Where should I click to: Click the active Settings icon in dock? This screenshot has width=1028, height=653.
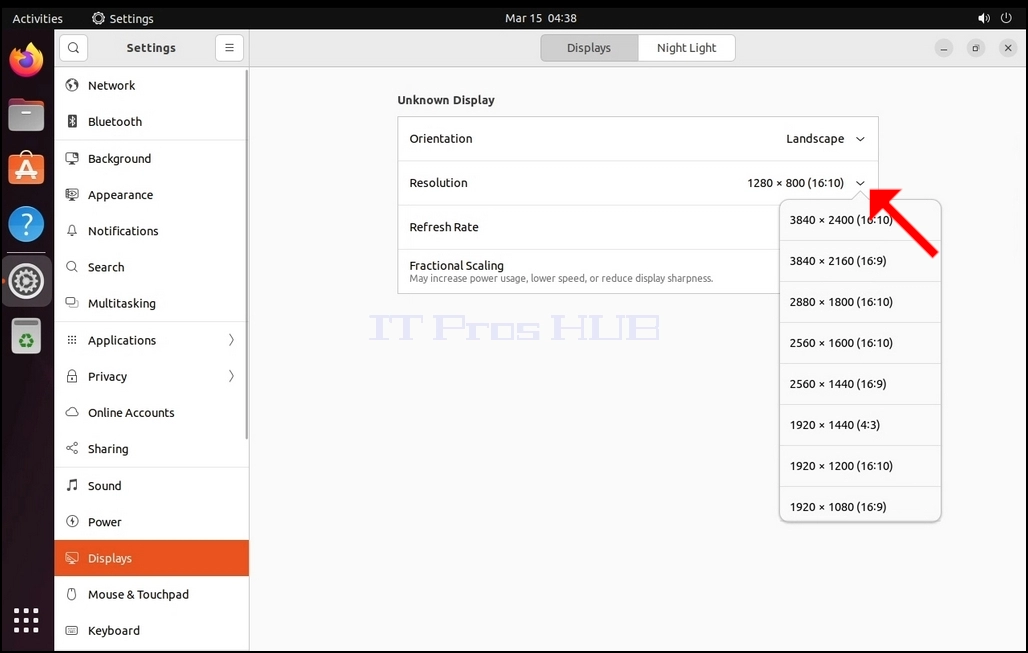coord(26,281)
